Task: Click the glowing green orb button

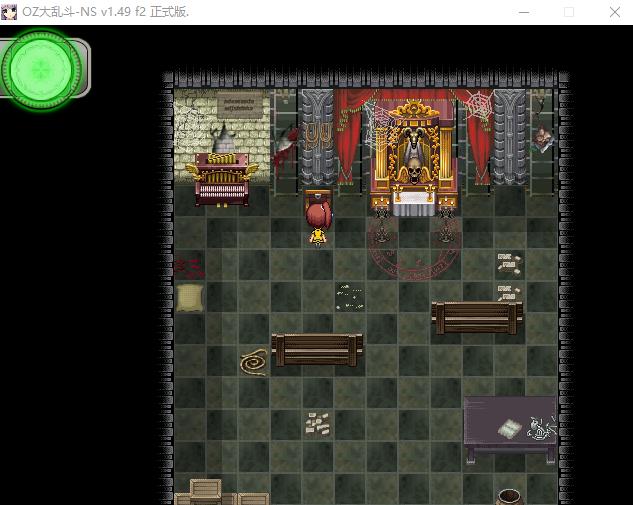Action: [x=40, y=69]
